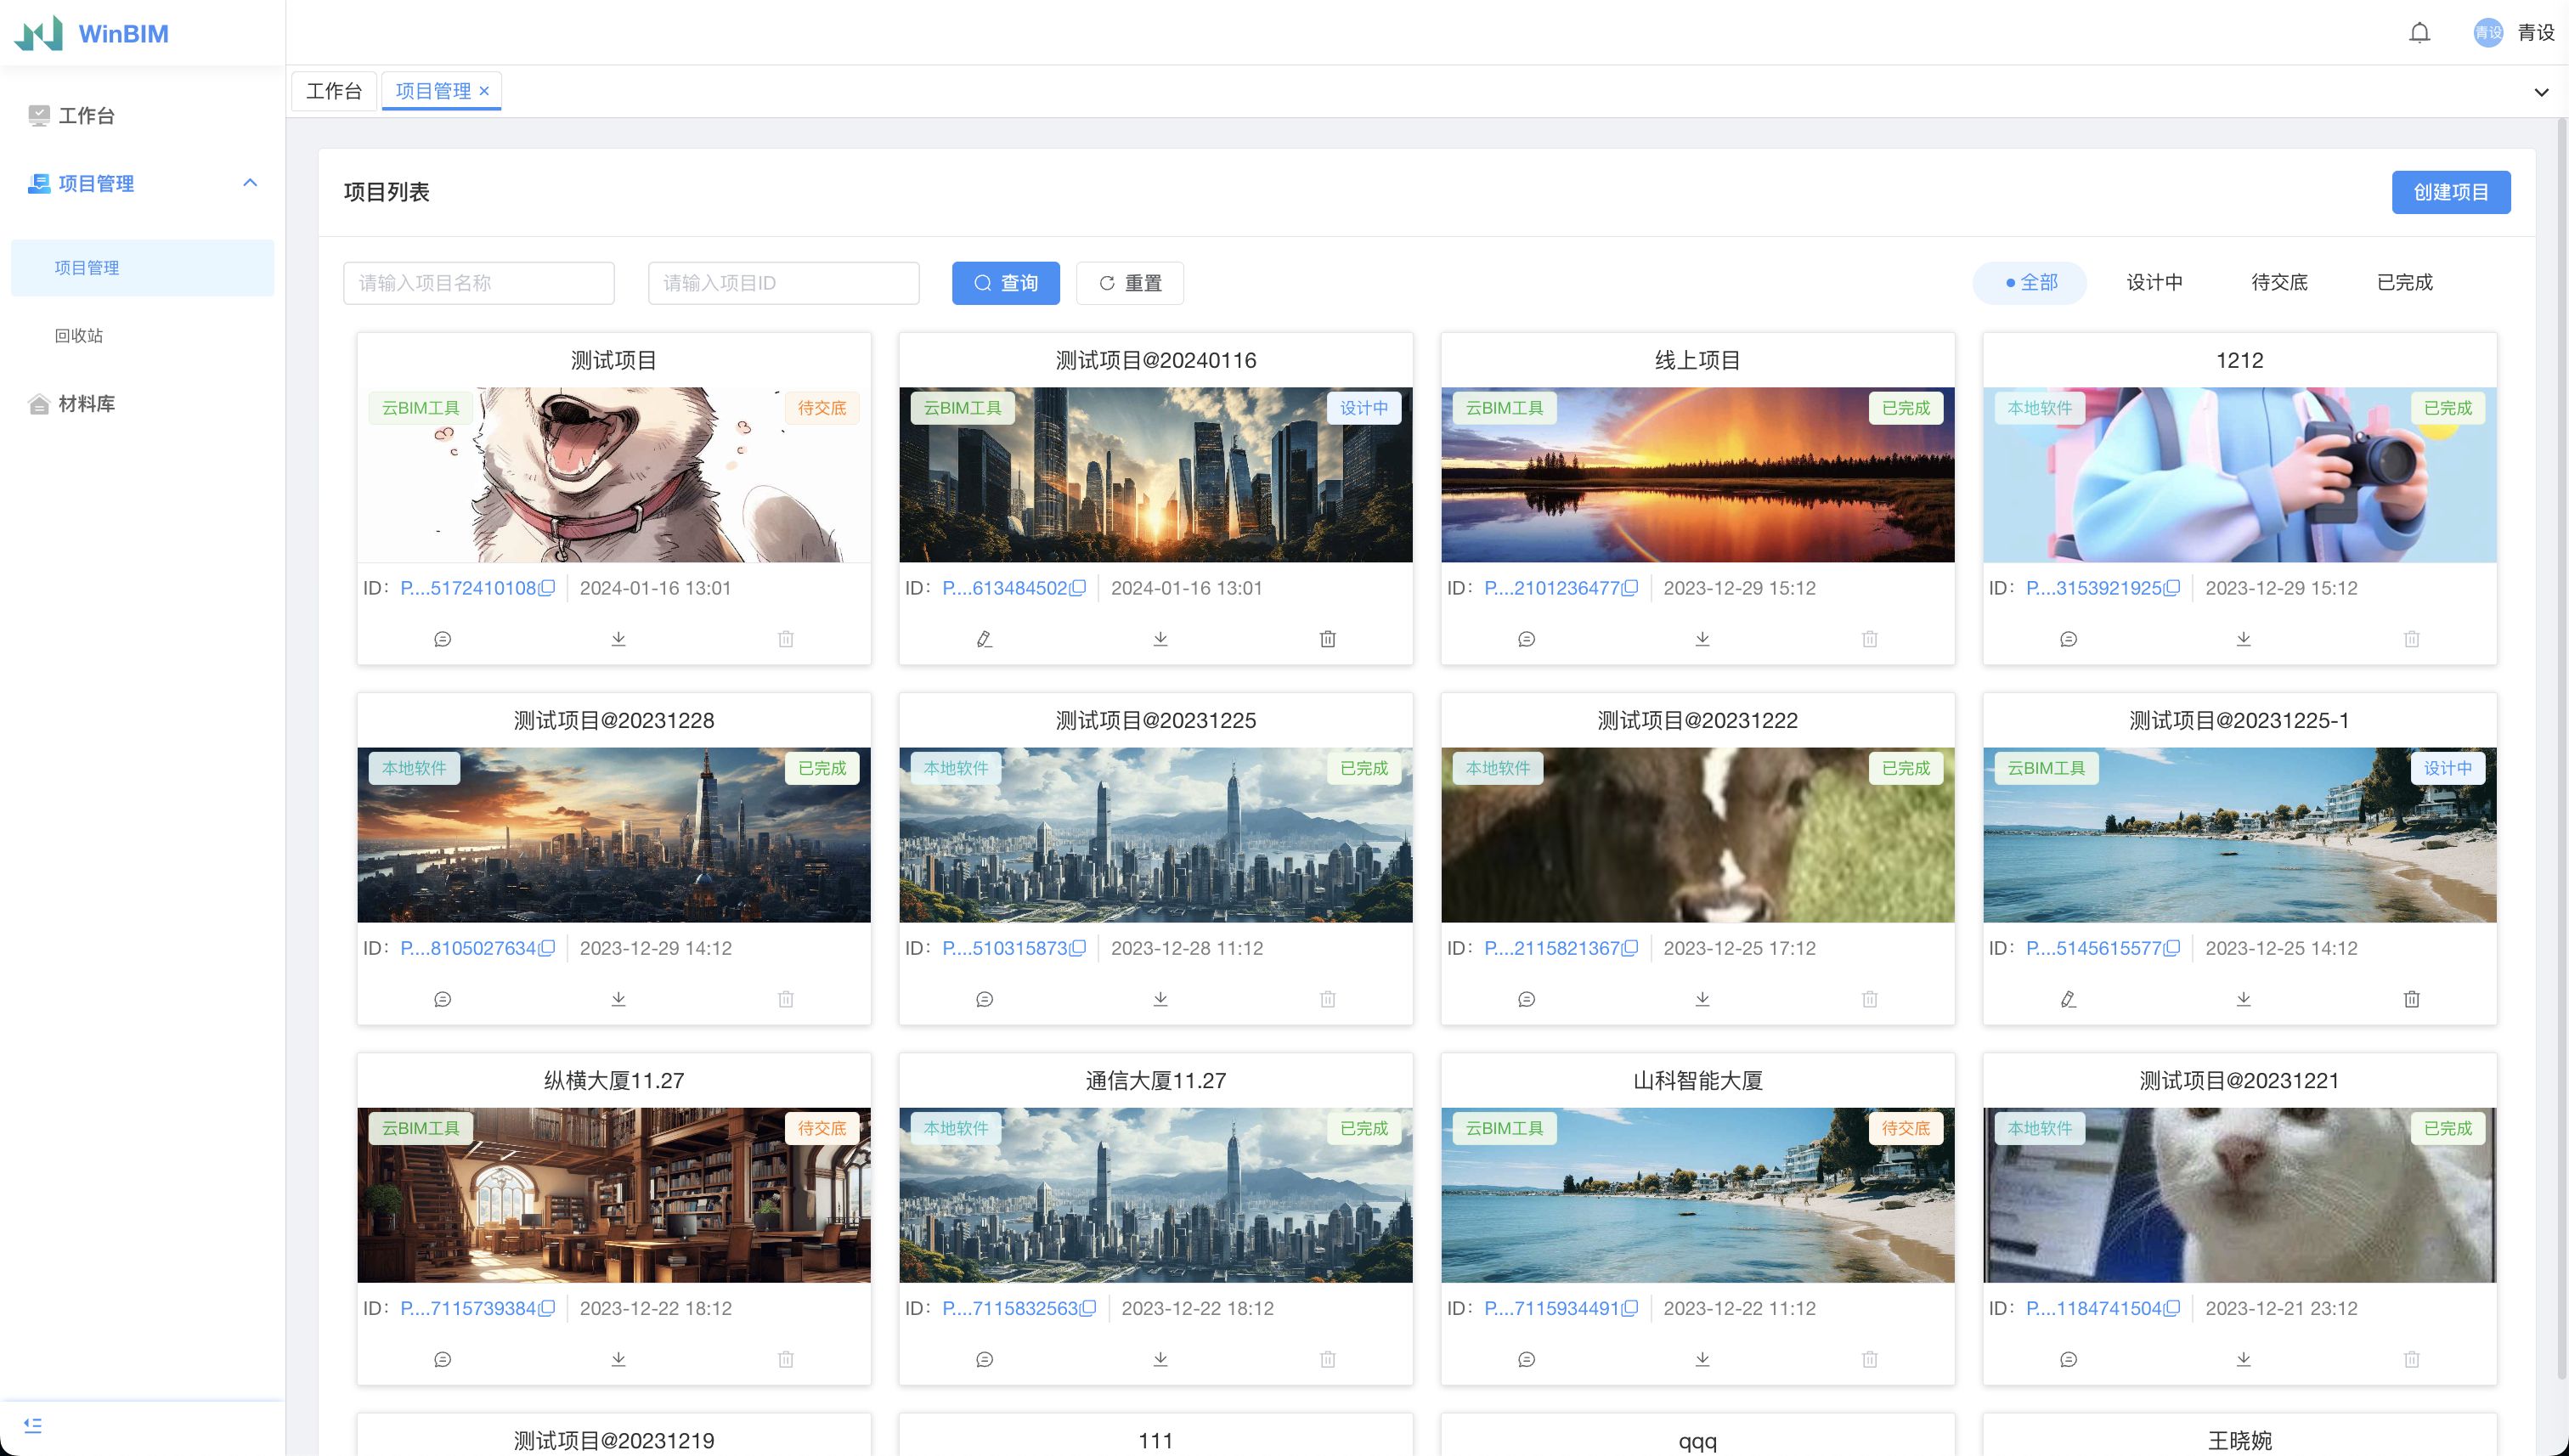The image size is (2569, 1456).
Task: Open project ID link P...7115934491
Action: 1552,1308
